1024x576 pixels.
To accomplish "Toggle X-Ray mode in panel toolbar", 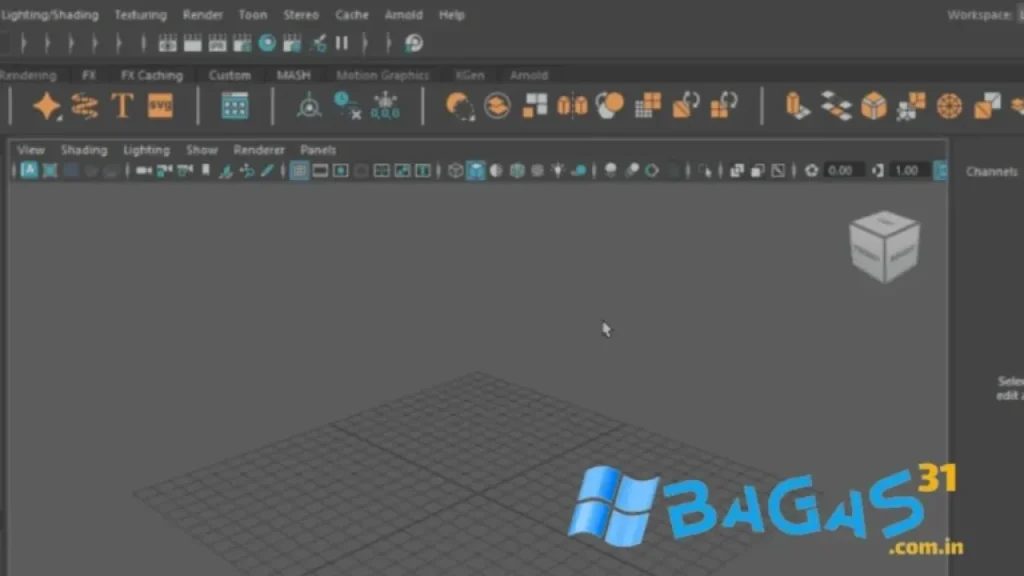I will coord(737,170).
